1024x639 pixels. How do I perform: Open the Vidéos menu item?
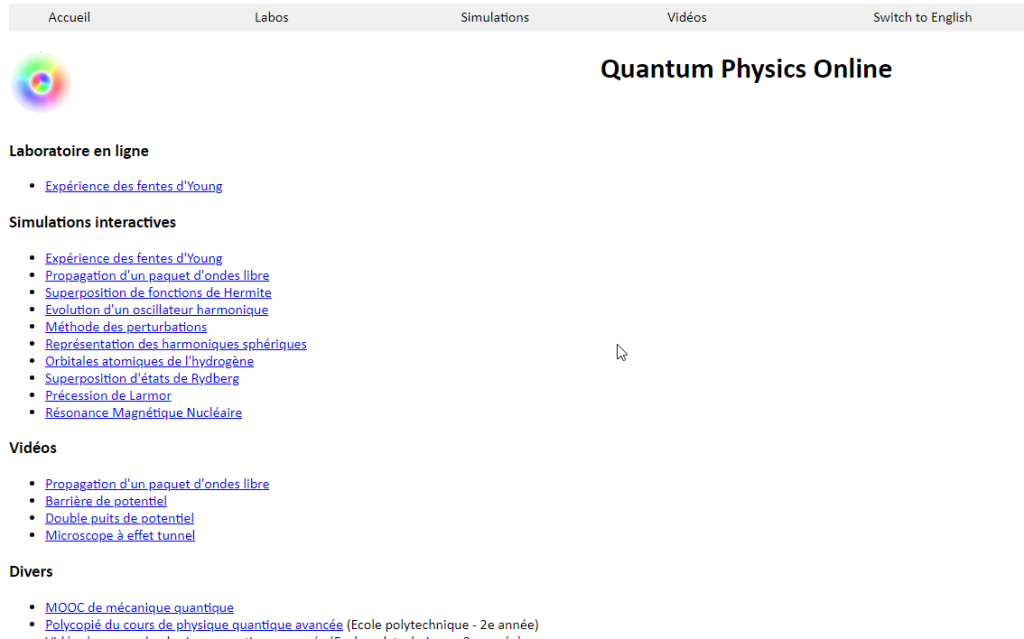[686, 17]
